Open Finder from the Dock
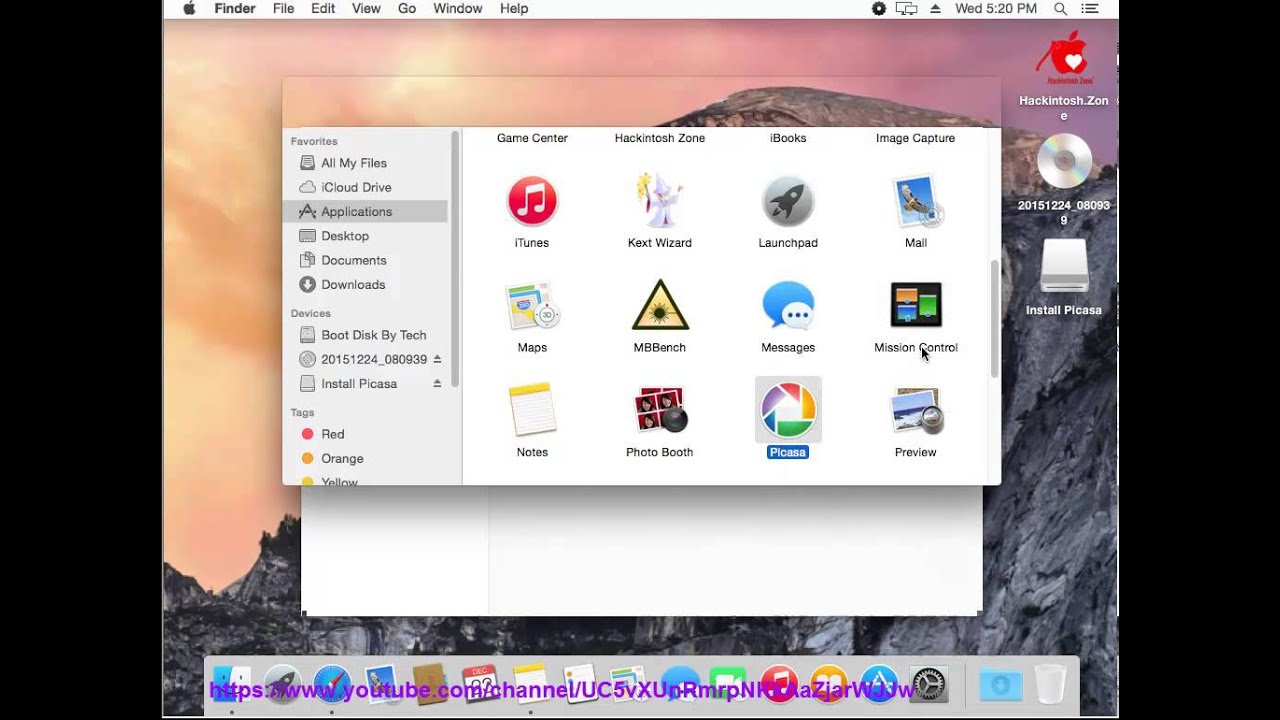 [232, 684]
